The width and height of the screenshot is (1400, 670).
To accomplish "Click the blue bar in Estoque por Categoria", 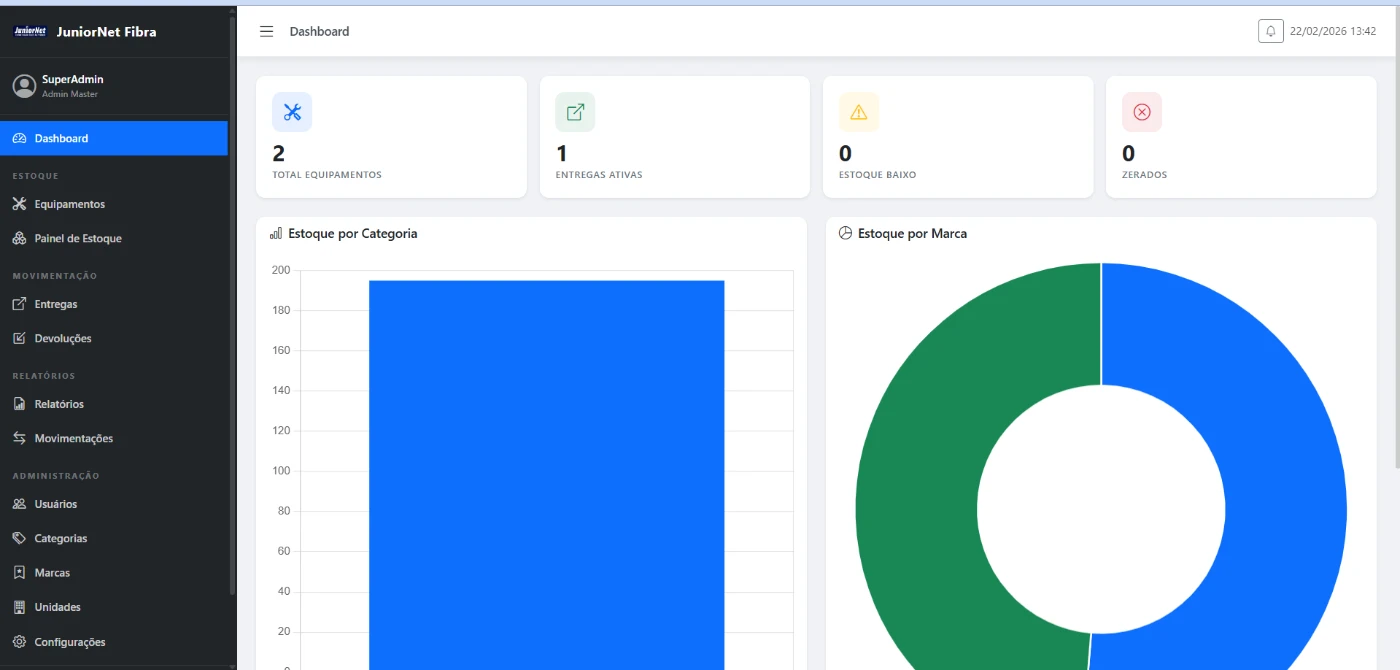I will point(546,470).
